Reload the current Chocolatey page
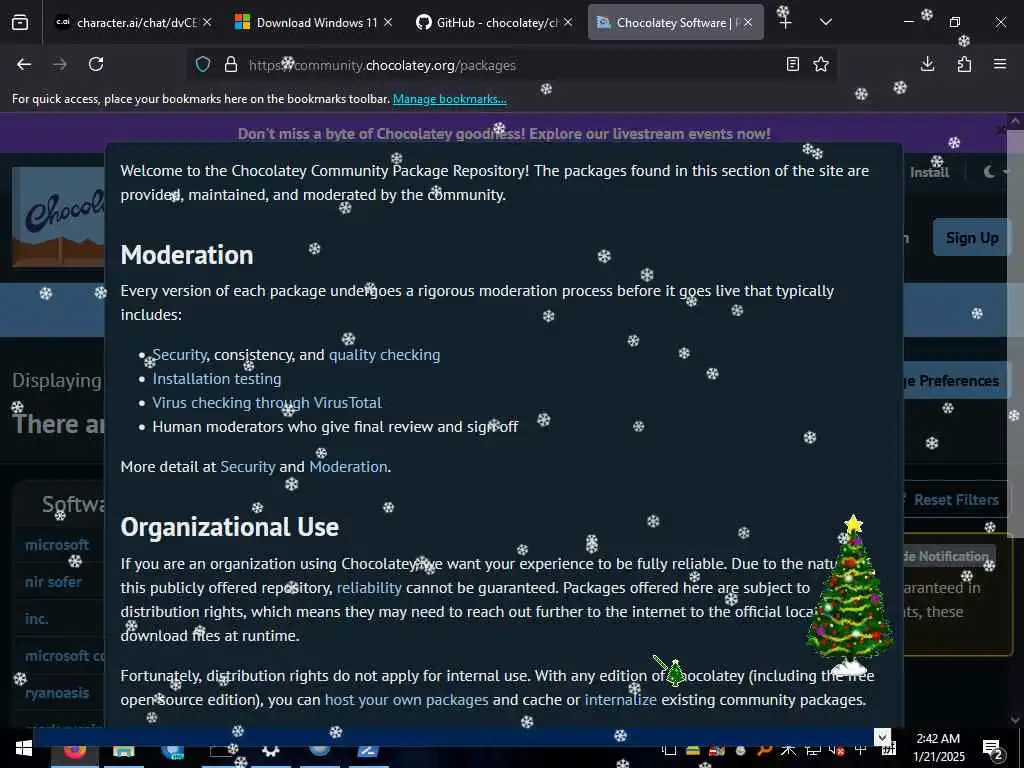The width and height of the screenshot is (1024, 768). [96, 64]
